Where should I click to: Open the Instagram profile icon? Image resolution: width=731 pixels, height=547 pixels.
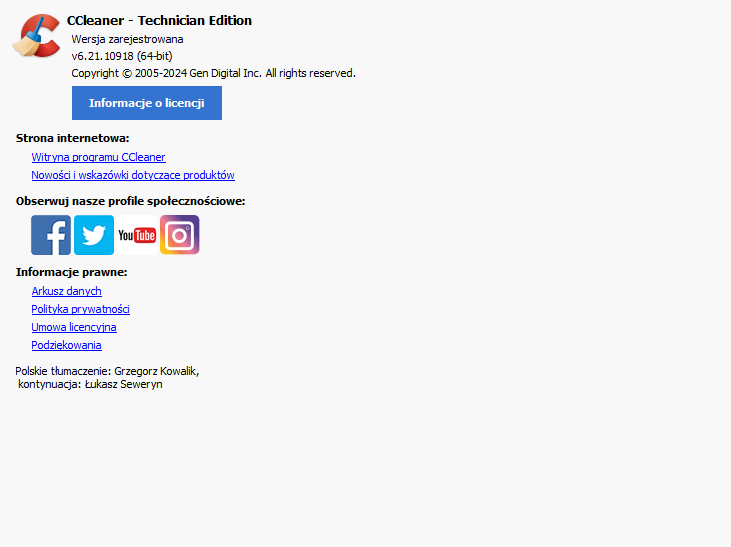pyautogui.click(x=179, y=235)
